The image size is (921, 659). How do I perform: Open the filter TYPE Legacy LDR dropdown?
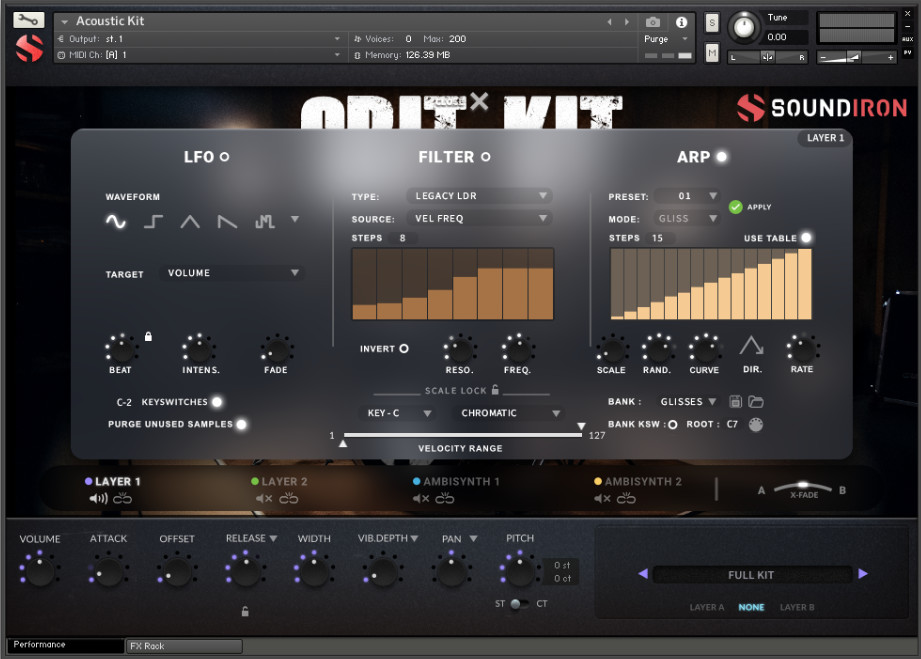pos(479,196)
